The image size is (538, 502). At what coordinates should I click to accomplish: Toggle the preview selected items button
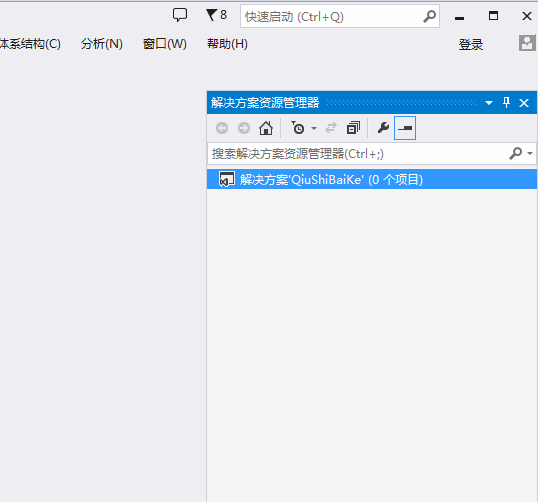405,128
